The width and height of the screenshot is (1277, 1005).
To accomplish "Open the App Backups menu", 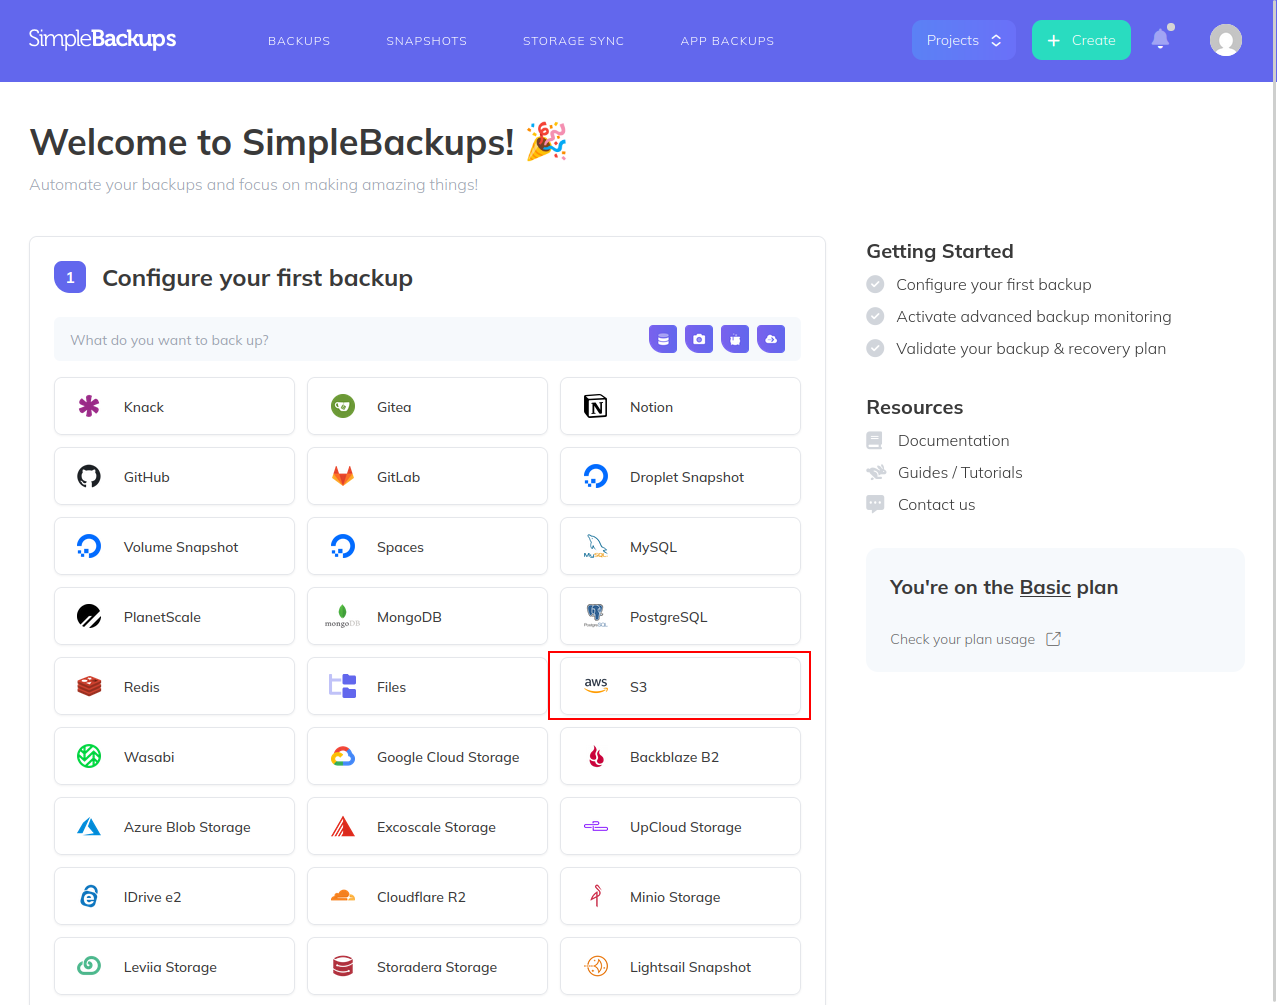I will coord(727,41).
